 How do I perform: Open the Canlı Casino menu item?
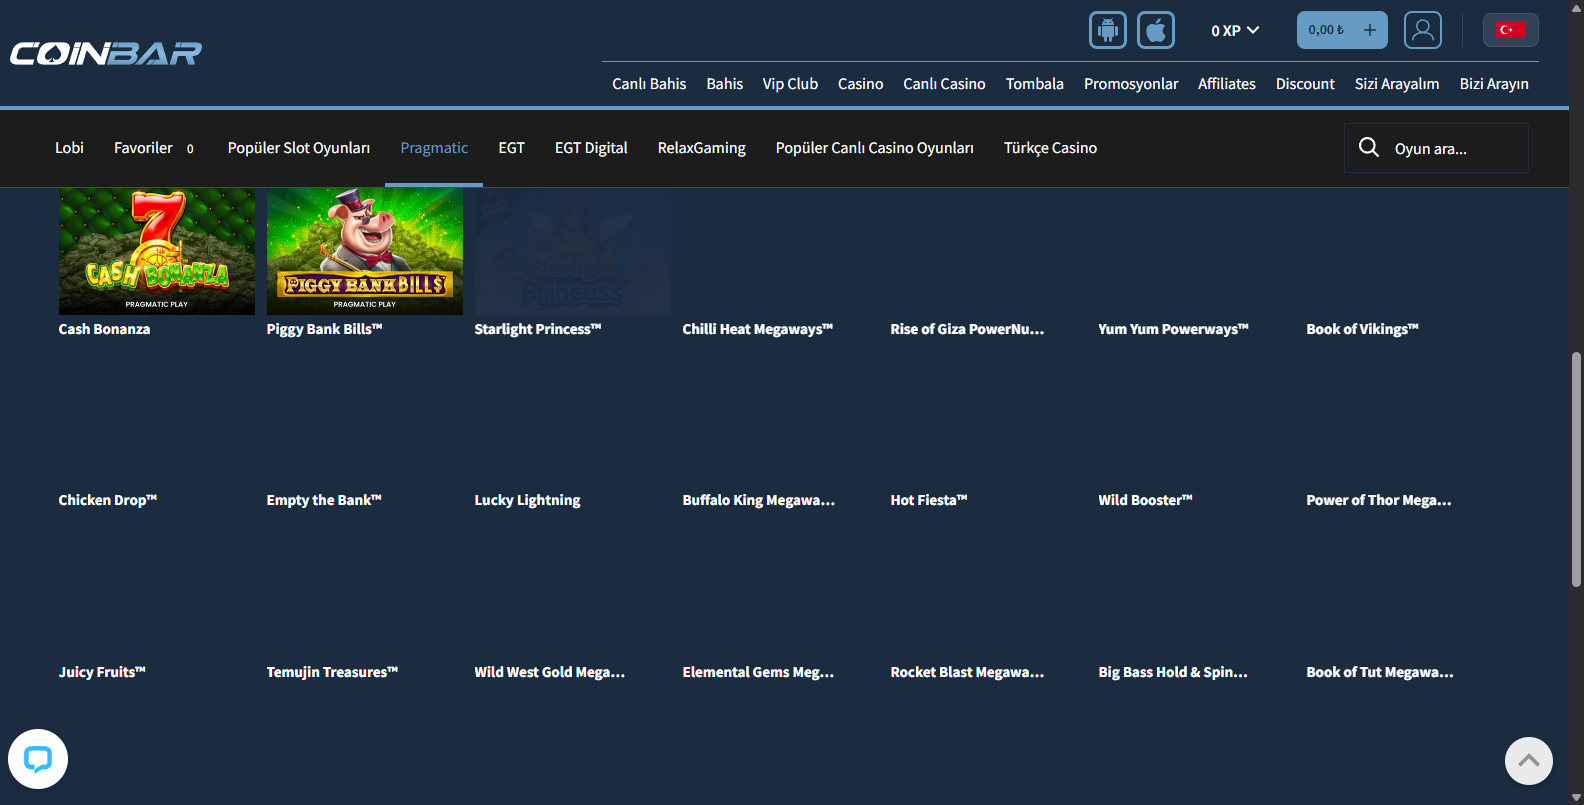944,84
